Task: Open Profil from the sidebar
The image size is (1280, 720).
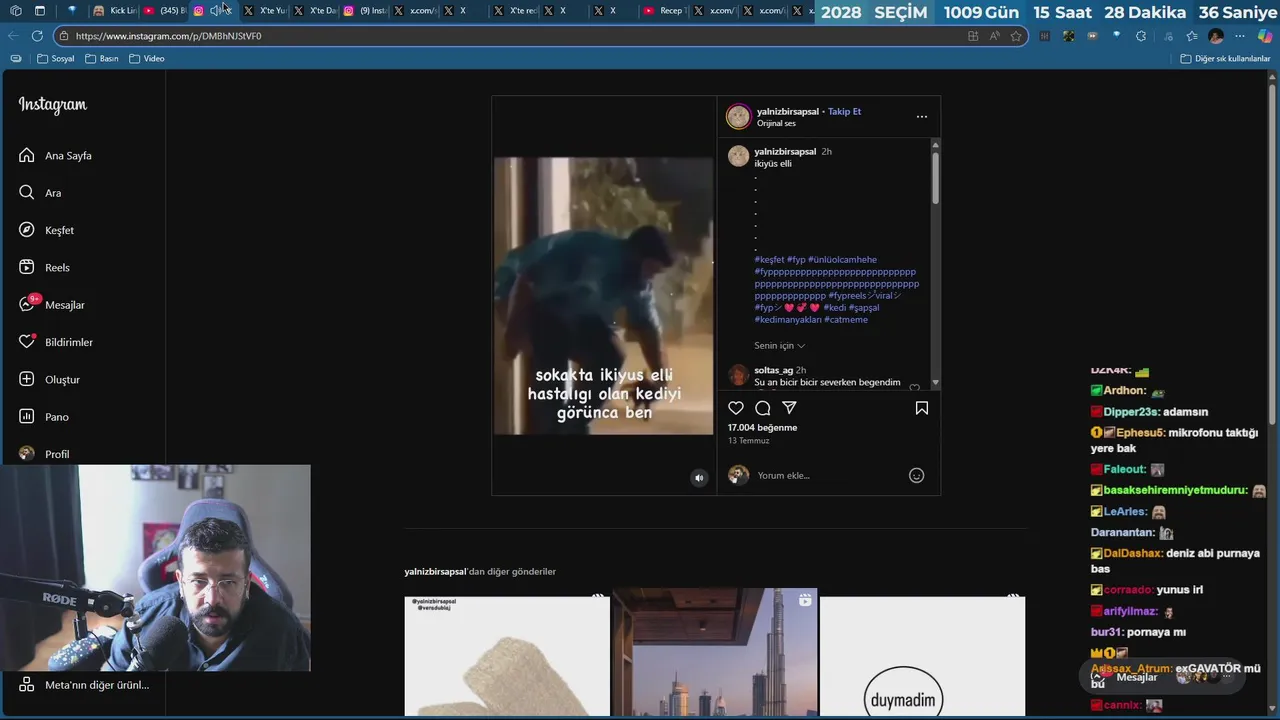Action: coord(44,454)
